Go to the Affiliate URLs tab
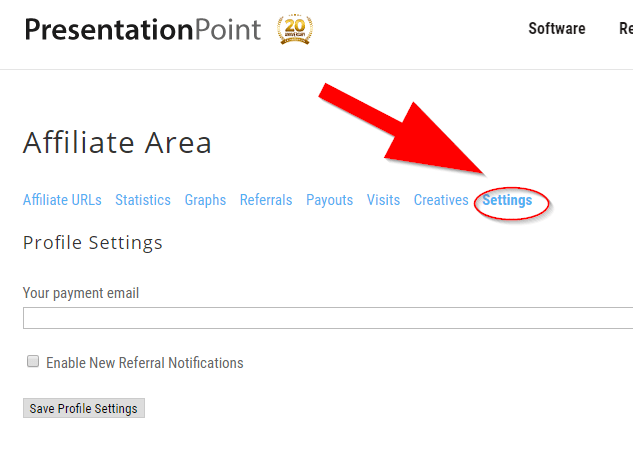This screenshot has height=458, width=633. click(x=62, y=200)
